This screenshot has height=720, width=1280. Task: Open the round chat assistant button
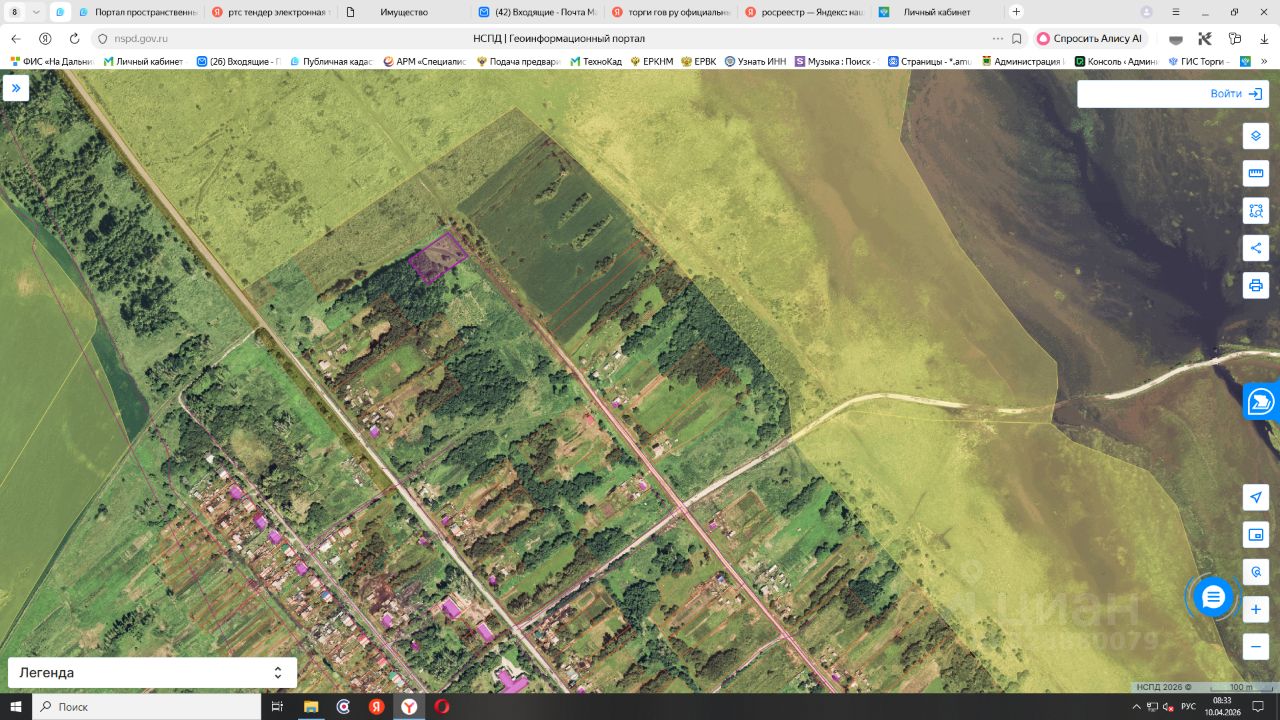coord(1213,597)
